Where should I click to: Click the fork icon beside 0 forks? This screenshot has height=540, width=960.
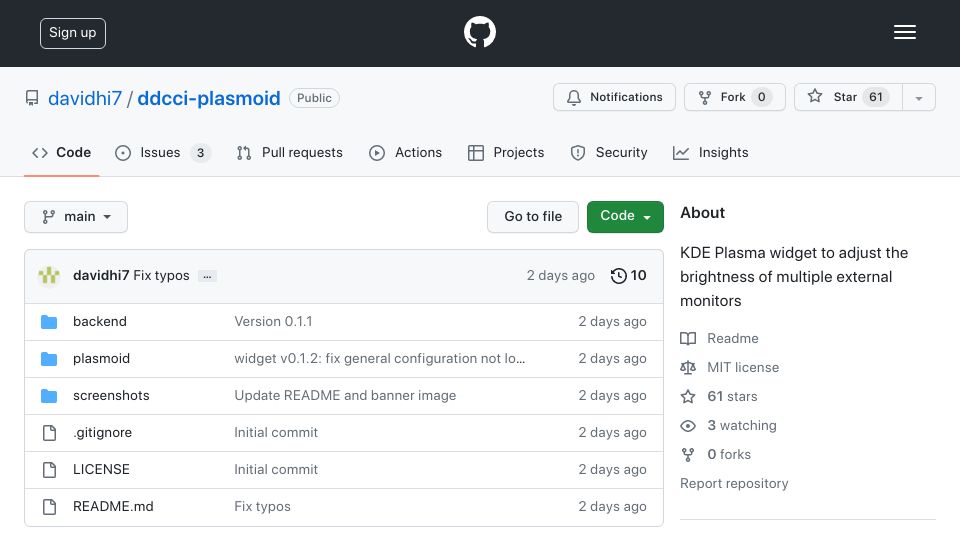click(688, 455)
